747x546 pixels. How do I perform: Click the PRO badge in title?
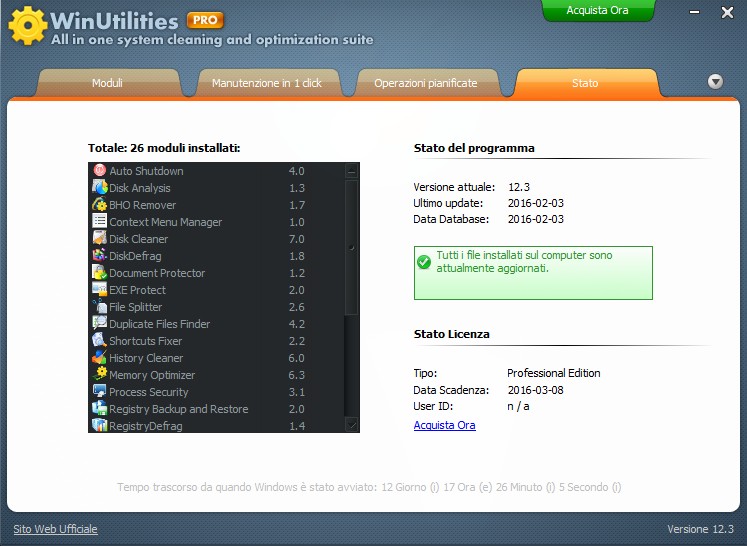(x=205, y=20)
